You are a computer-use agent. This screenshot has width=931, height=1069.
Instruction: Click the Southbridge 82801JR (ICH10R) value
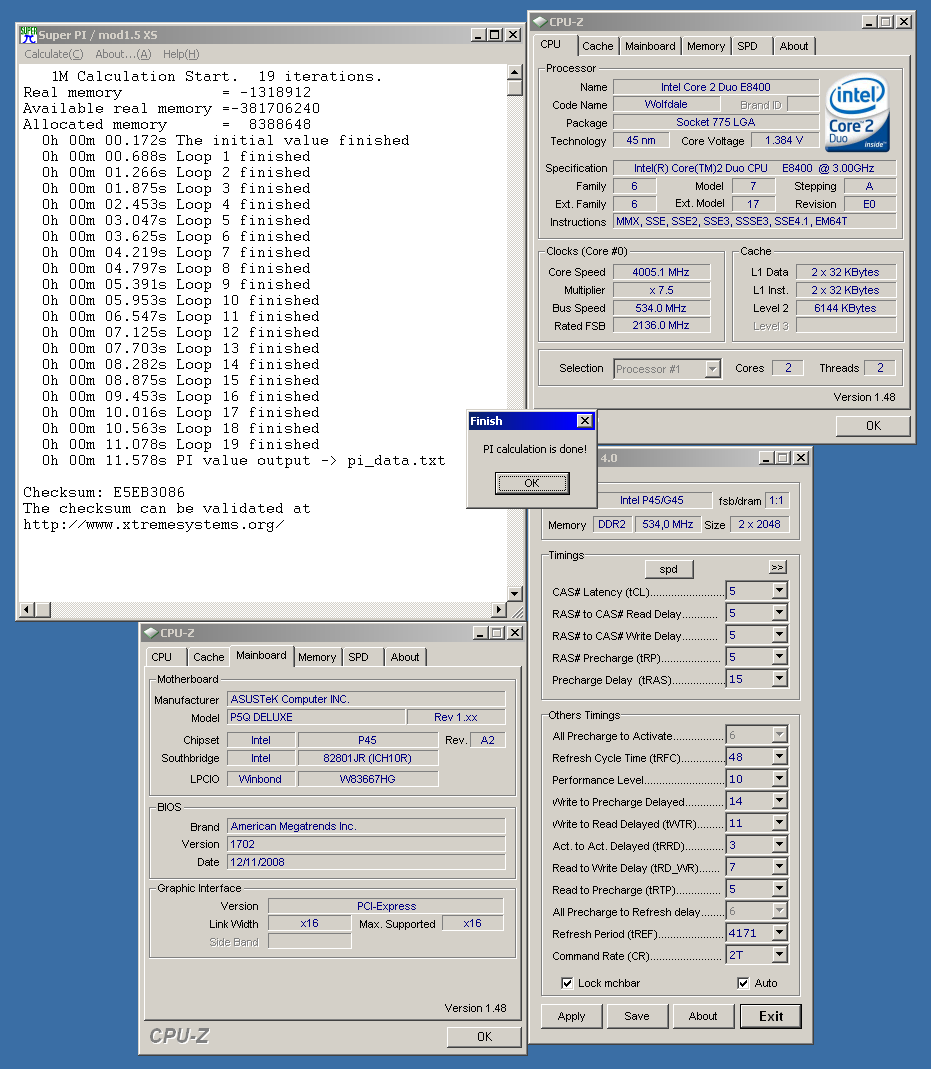coord(367,758)
